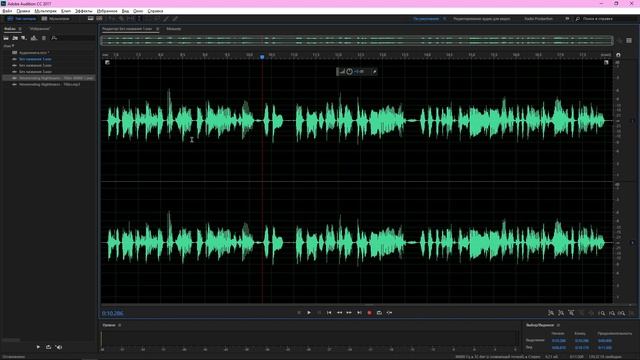The height and width of the screenshot is (360, 640).
Task: Click the waveform overview navigator
Action: (x=357, y=40)
